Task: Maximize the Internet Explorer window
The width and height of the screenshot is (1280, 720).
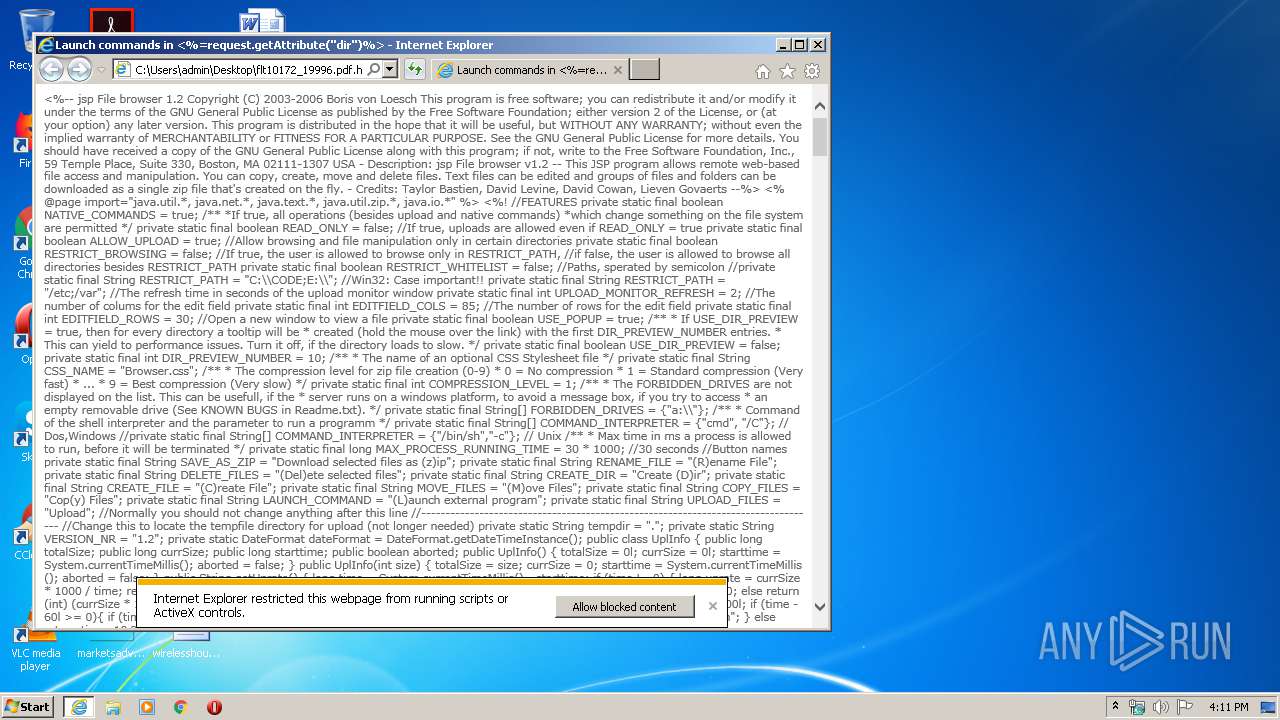Action: [x=800, y=45]
